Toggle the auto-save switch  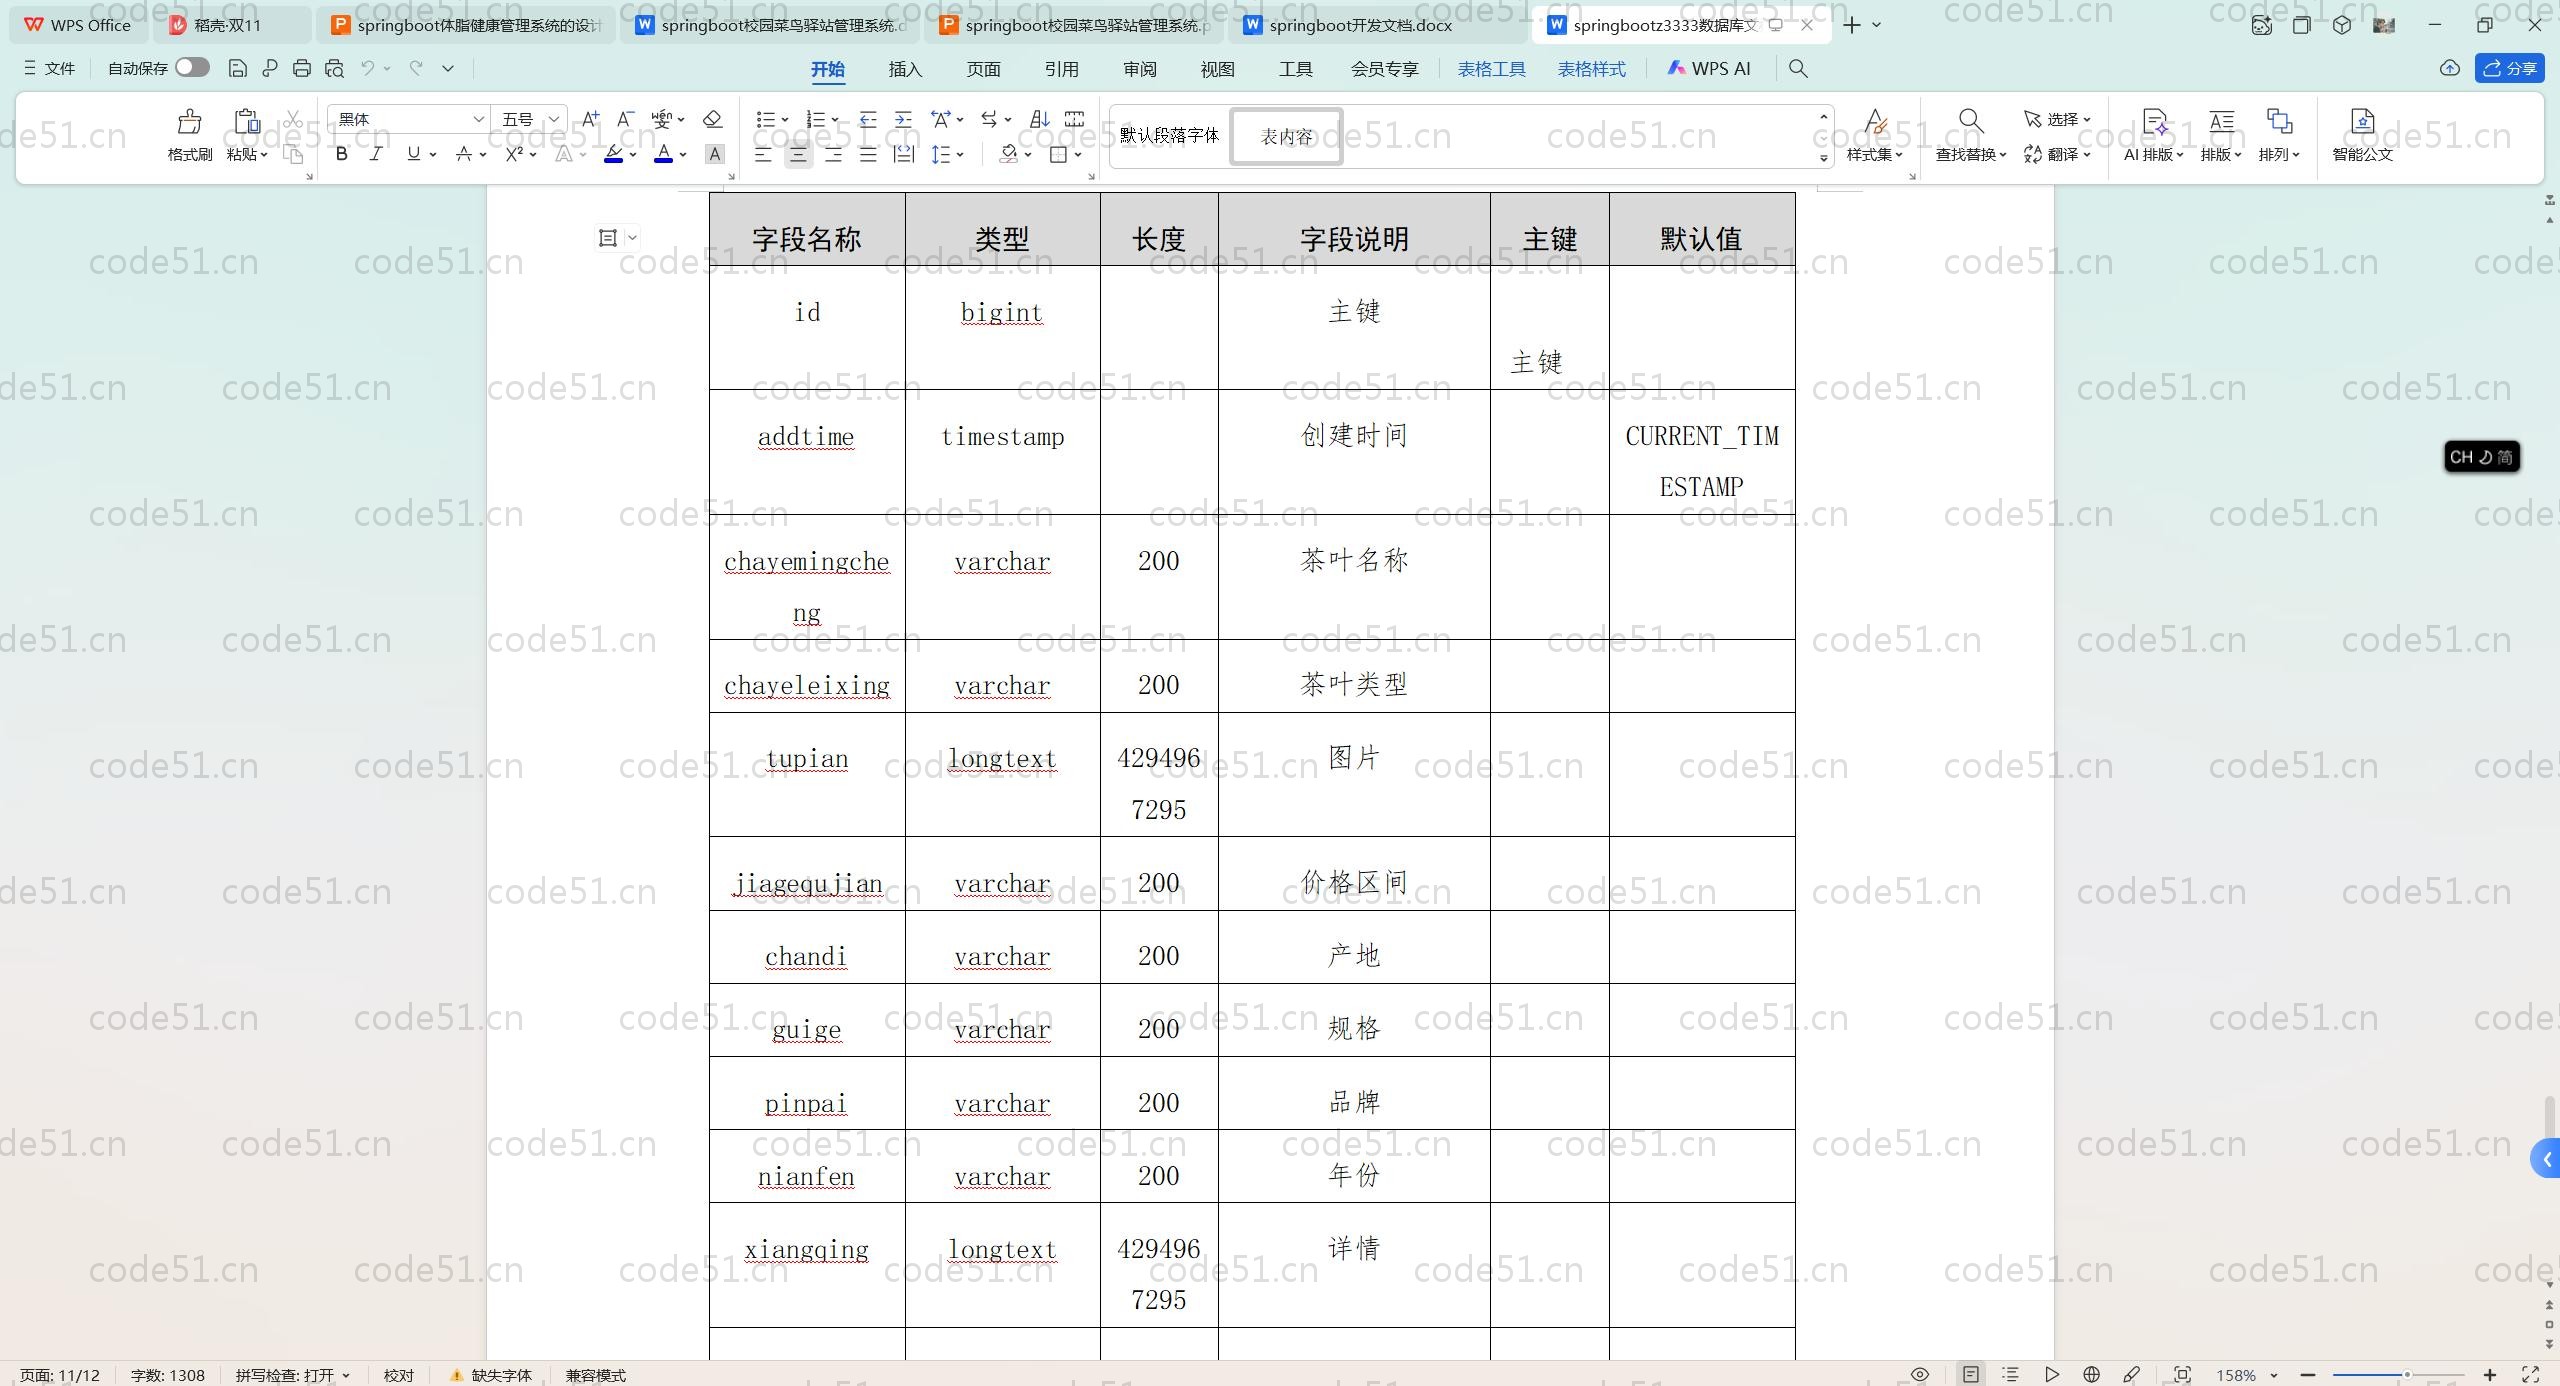192,68
